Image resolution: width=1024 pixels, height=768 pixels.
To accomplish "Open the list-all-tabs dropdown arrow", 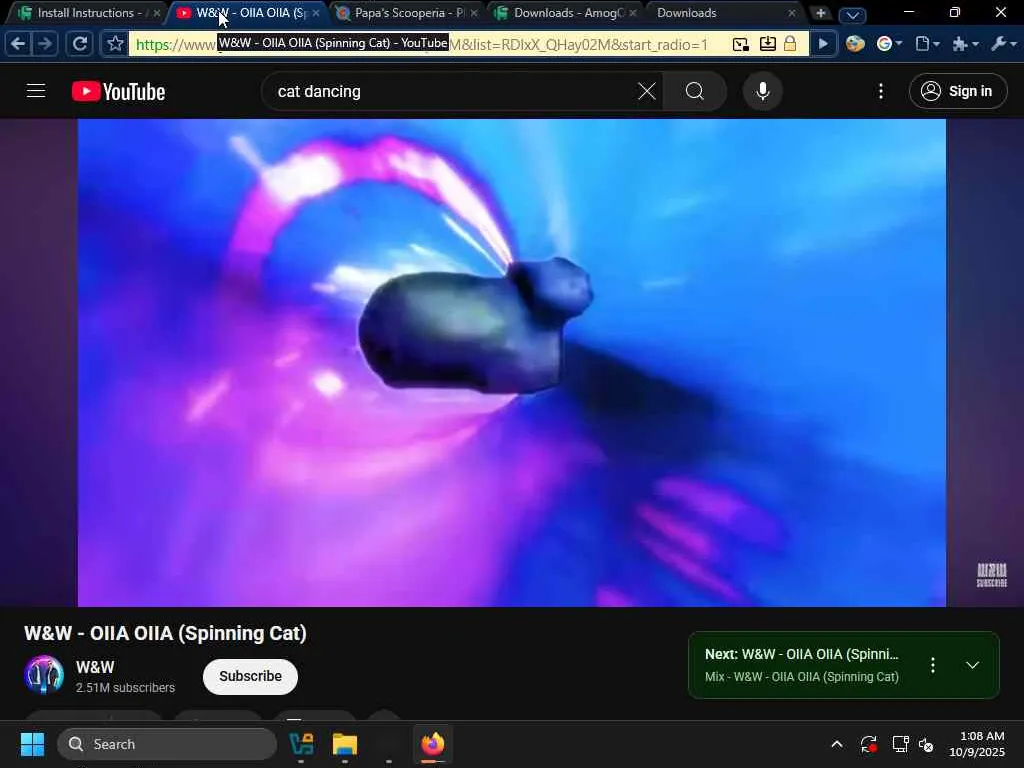I will [x=852, y=14].
